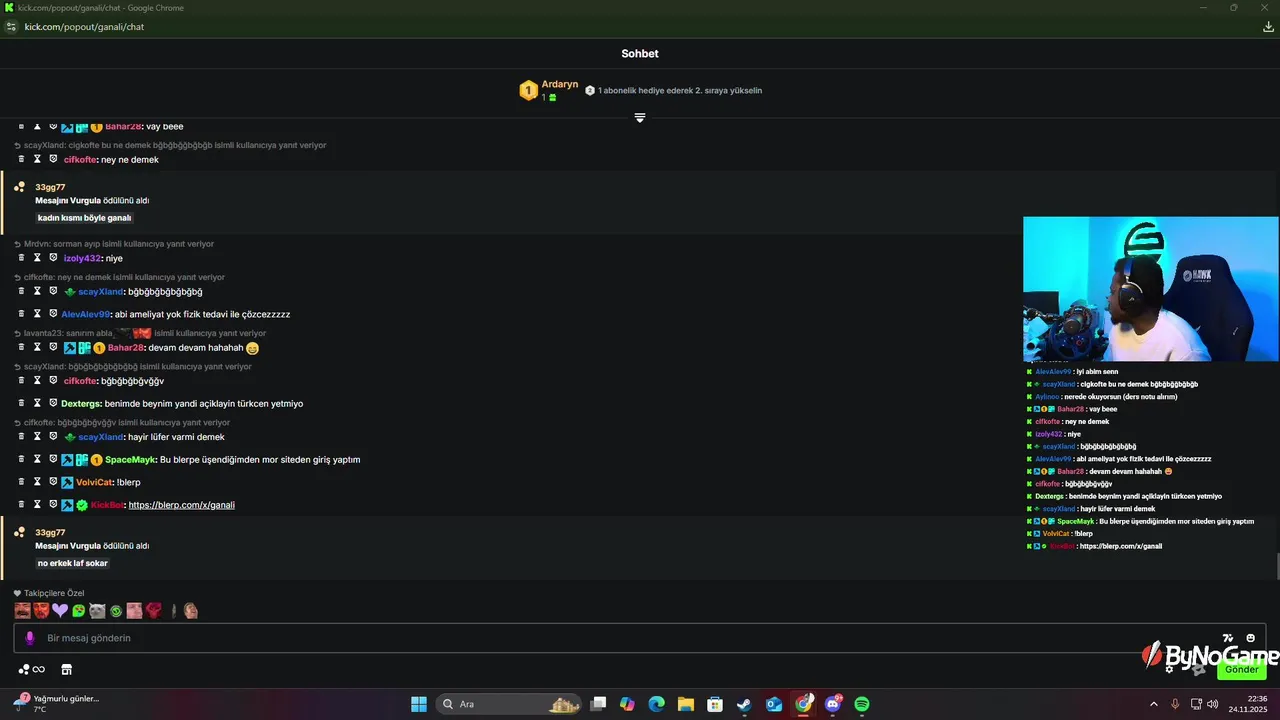Timeout izoly432 with the hourglass icon
The image size is (1280, 720).
(x=37, y=258)
